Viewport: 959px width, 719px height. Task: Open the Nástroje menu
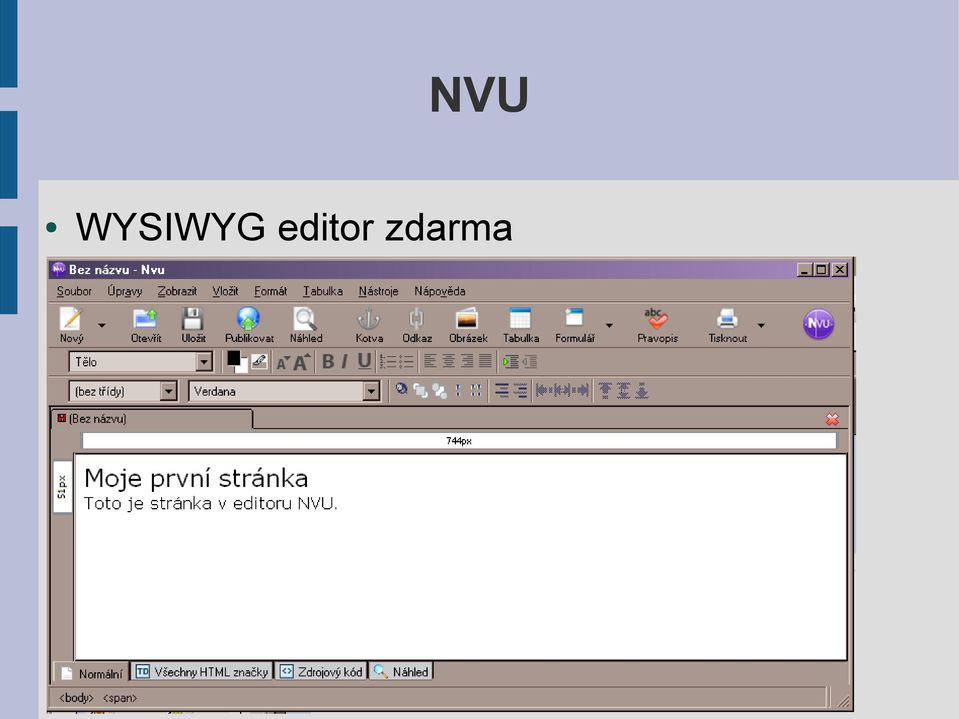point(378,292)
